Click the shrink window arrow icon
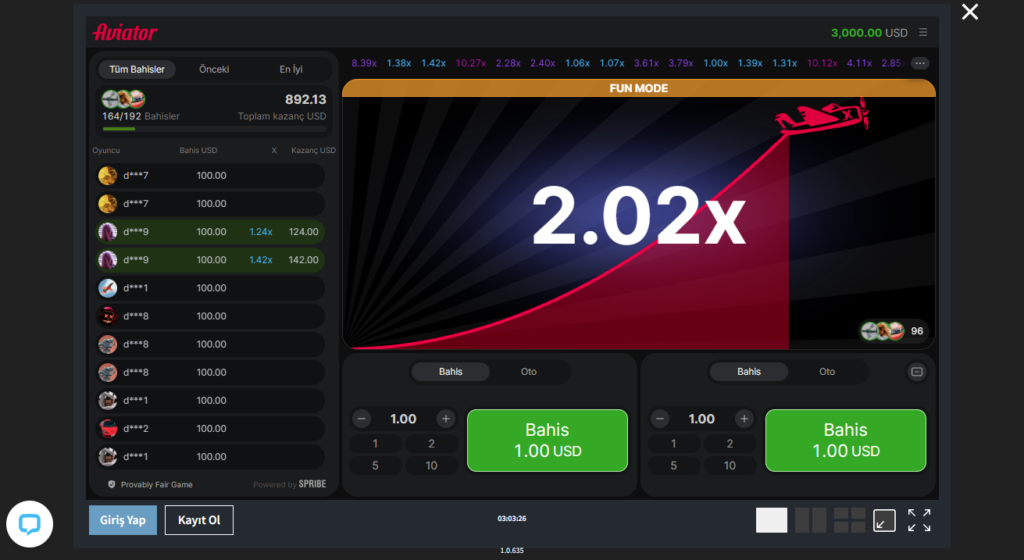1024x560 pixels. click(x=884, y=520)
